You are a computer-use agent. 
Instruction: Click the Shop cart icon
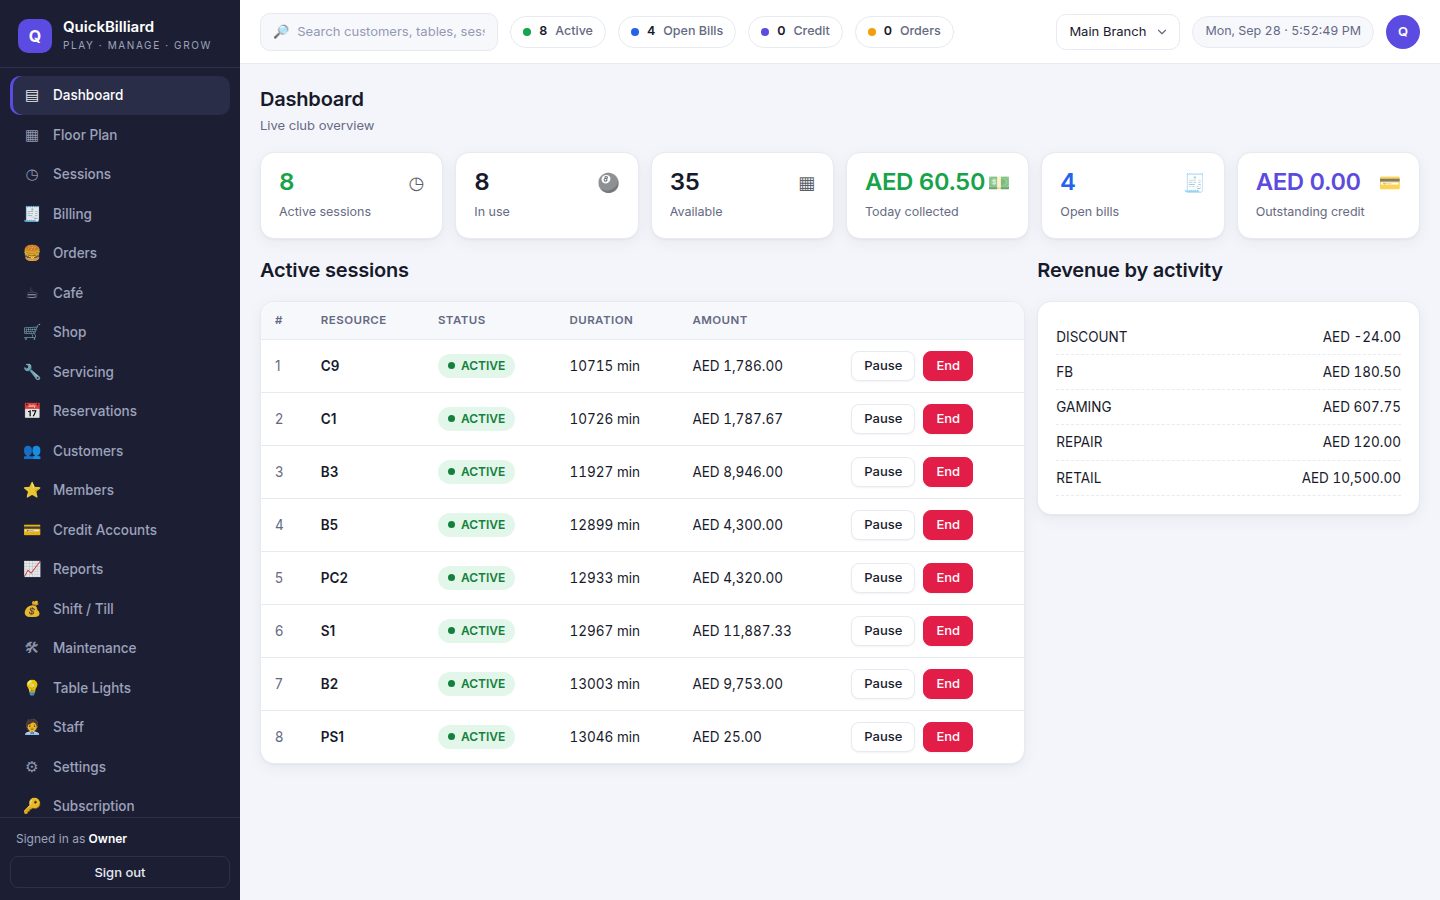point(32,332)
